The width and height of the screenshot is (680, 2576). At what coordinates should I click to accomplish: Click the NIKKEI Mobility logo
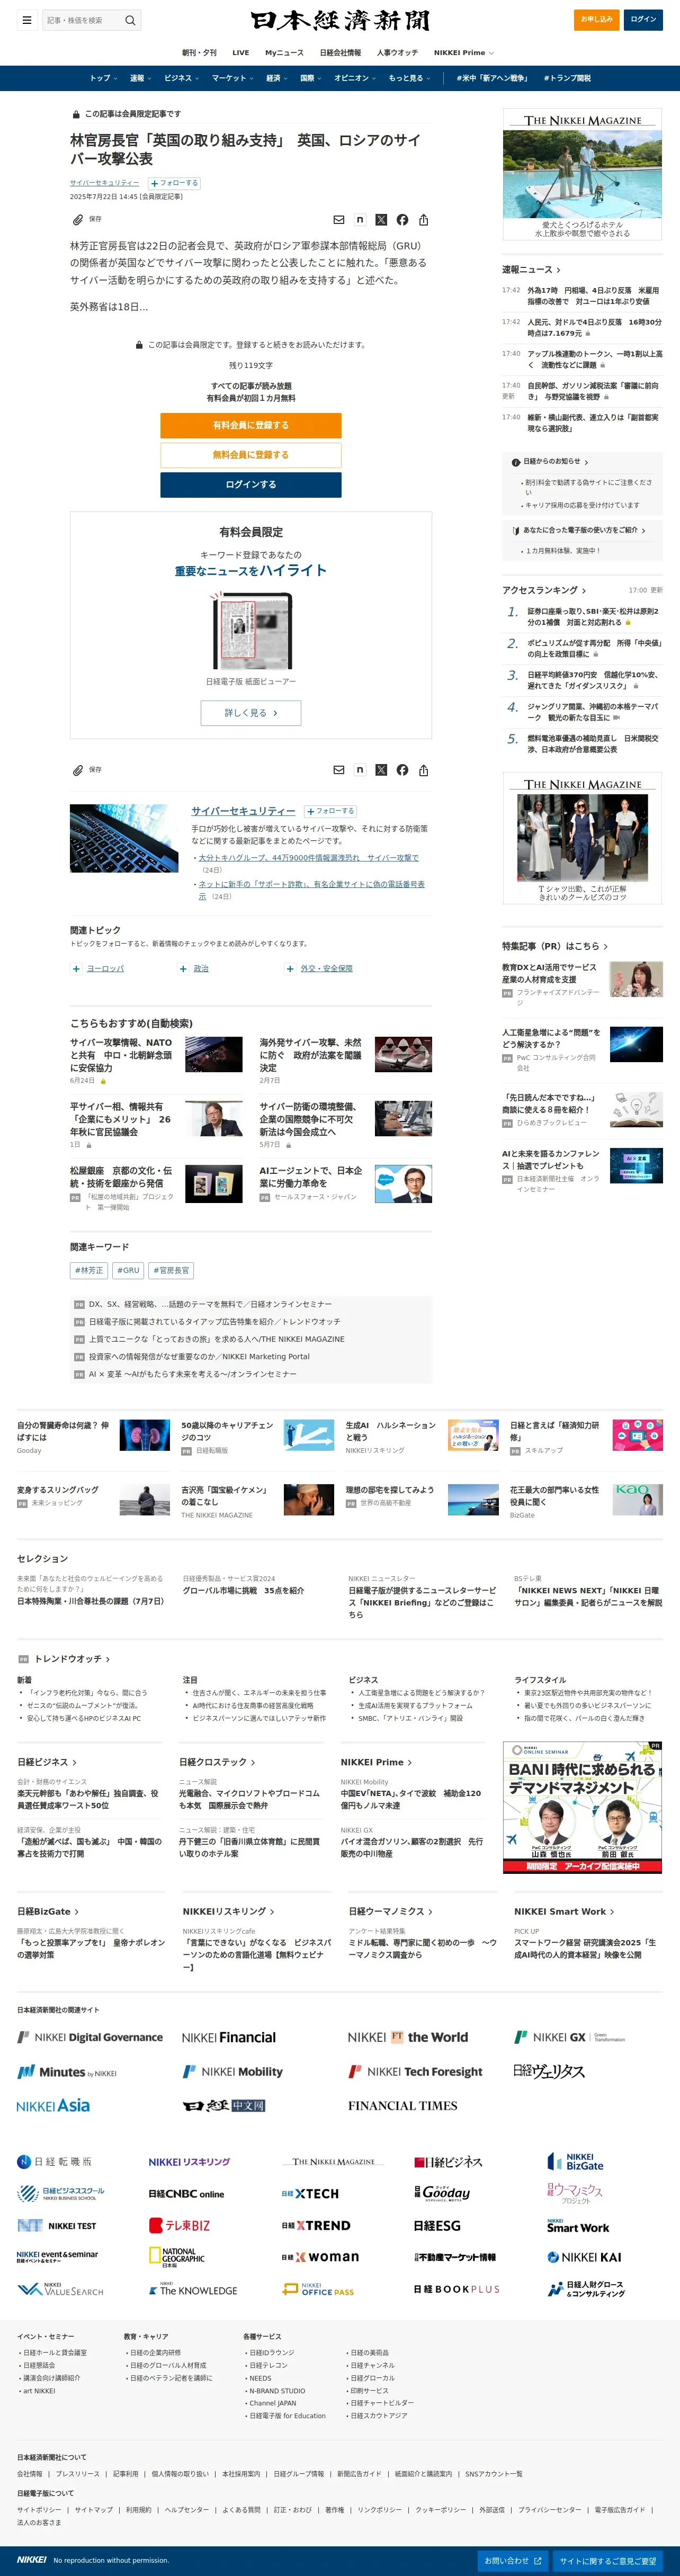[233, 2071]
